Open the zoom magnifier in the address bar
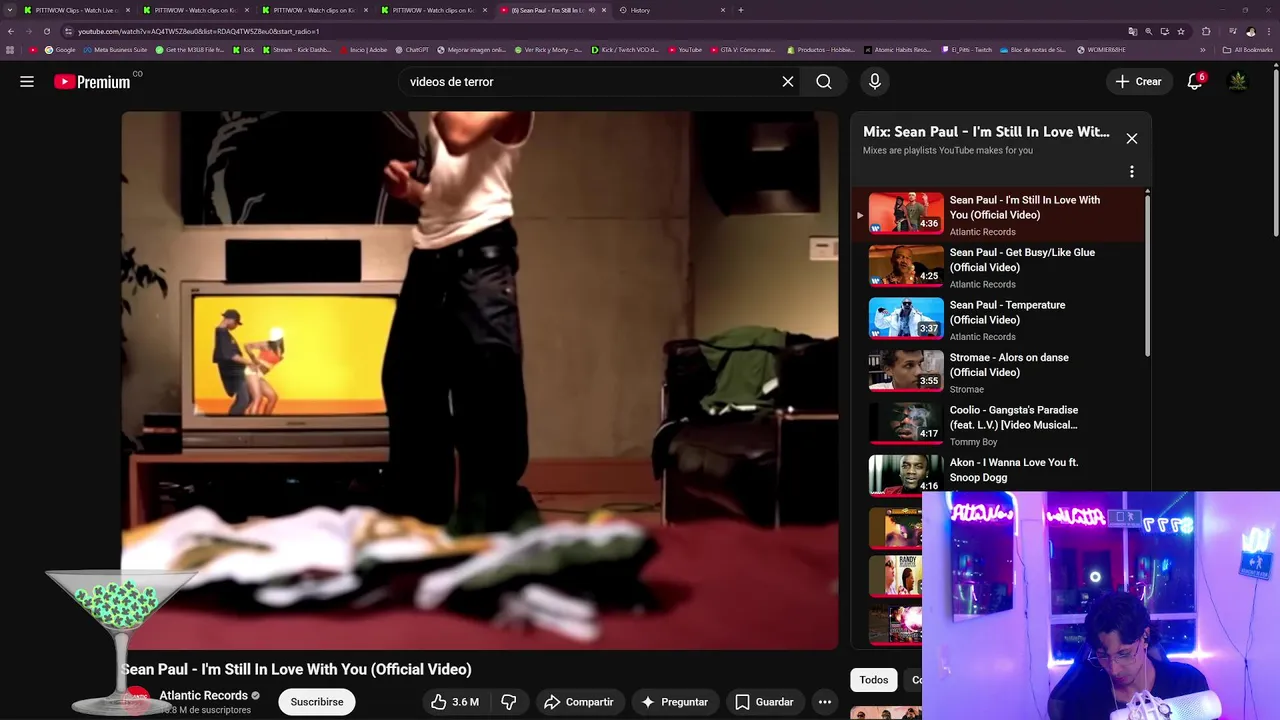1280x720 pixels. [1148, 31]
